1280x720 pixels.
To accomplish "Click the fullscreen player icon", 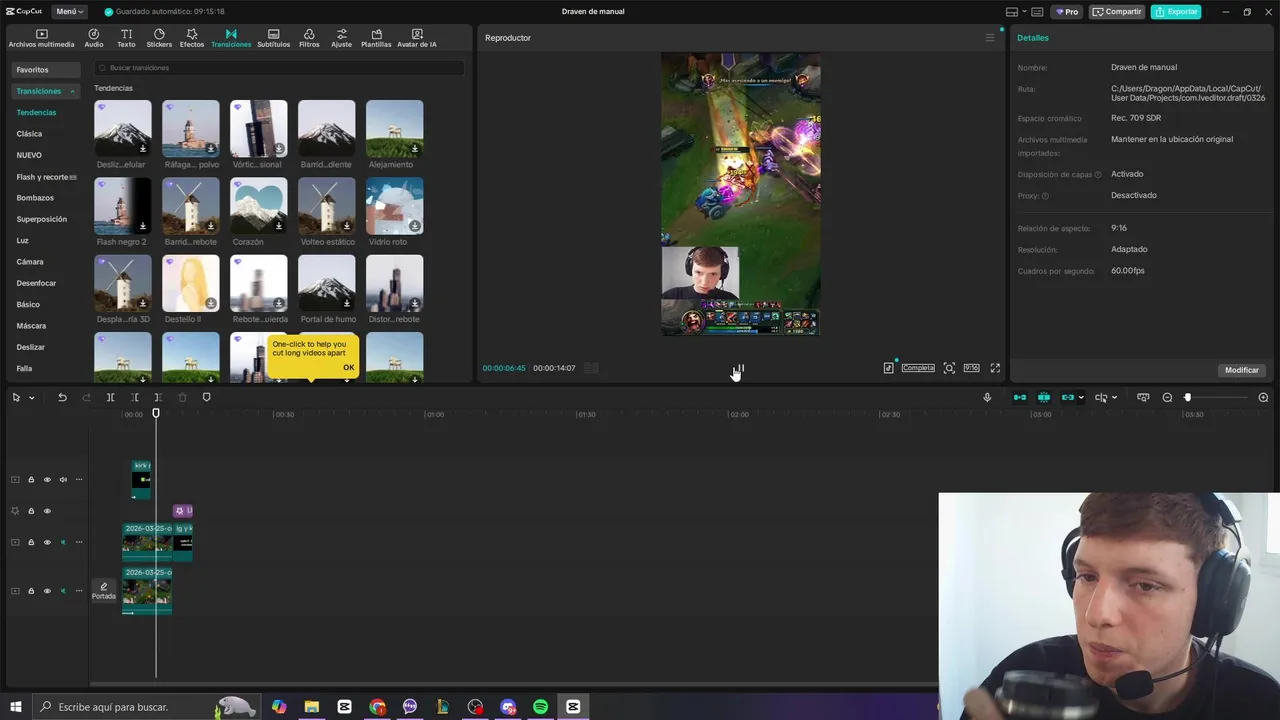I will click(995, 368).
